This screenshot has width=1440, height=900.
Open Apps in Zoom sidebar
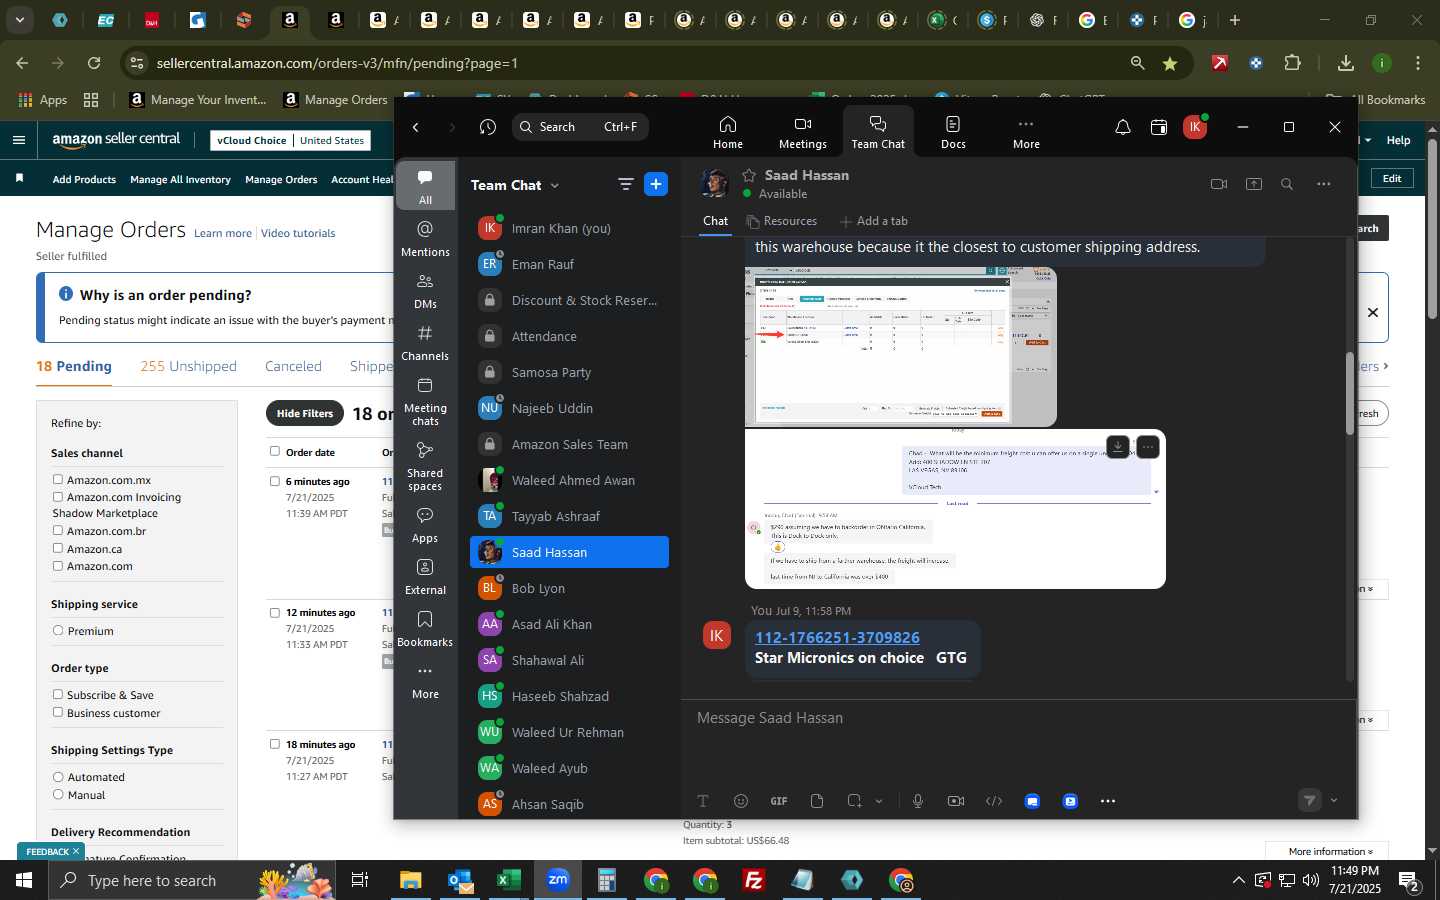425,525
